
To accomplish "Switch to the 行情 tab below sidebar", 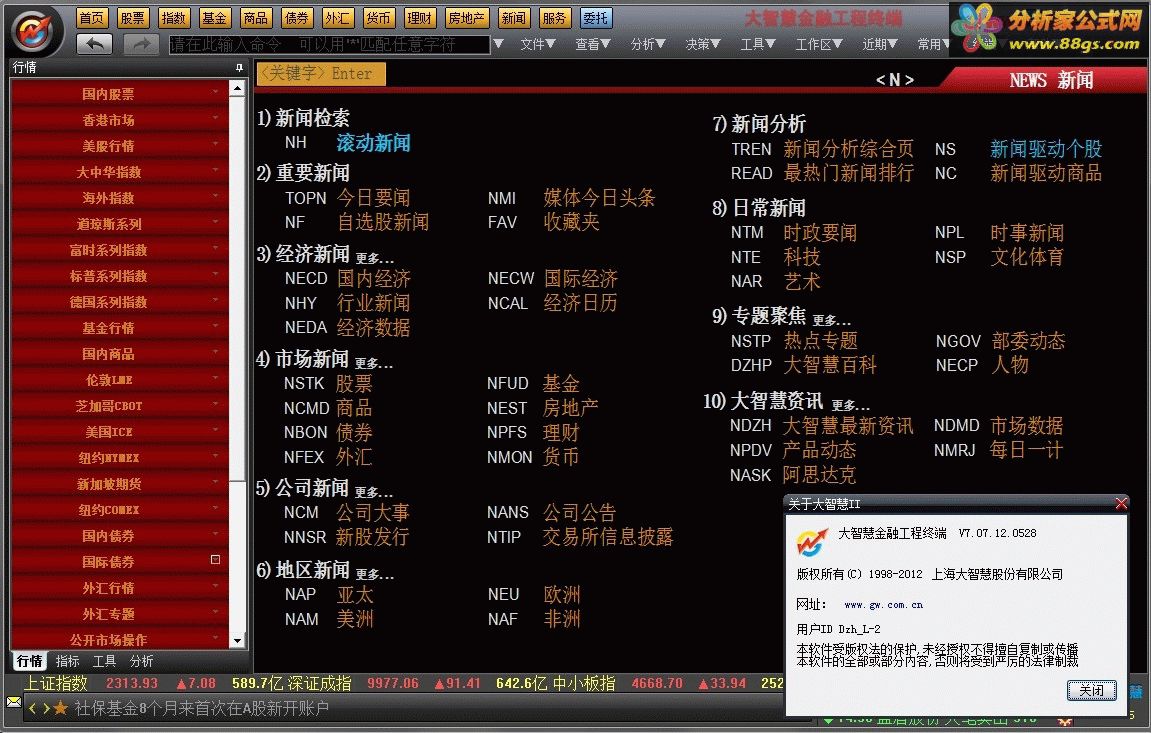I will tap(29, 661).
